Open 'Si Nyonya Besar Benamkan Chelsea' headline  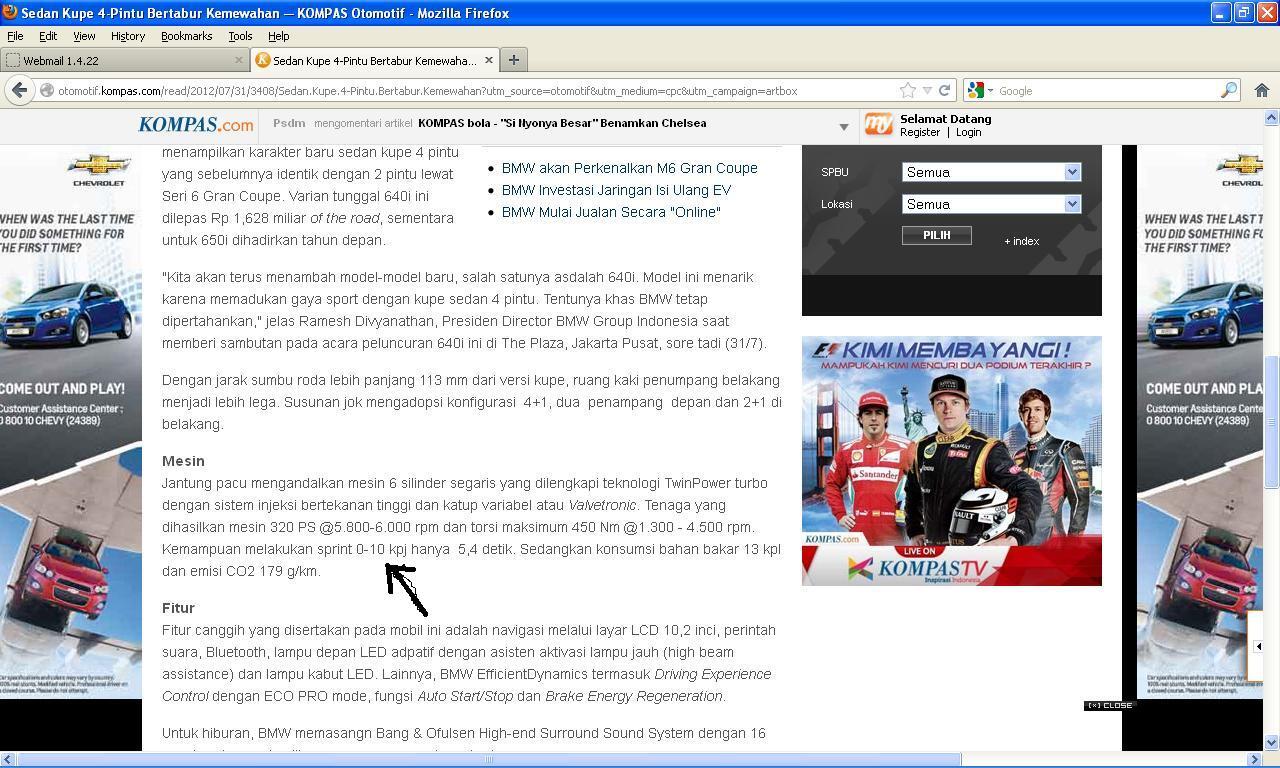click(562, 123)
